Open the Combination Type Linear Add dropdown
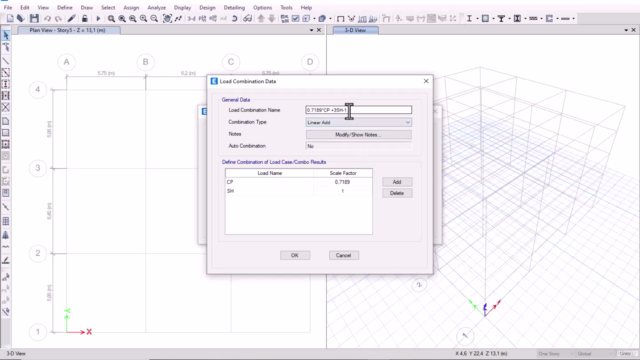The height and width of the screenshot is (360, 640). tap(358, 122)
